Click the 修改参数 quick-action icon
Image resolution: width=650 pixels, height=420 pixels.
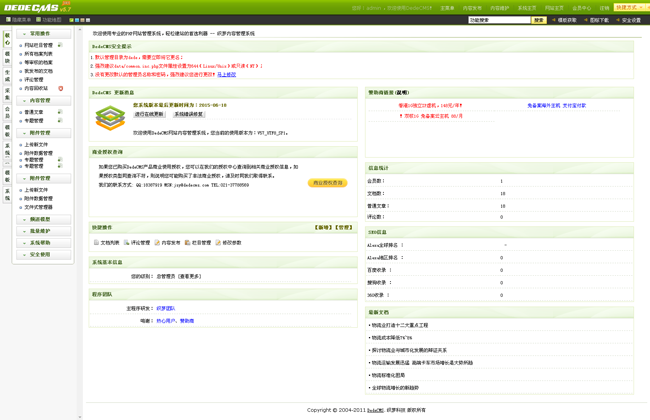pos(218,243)
